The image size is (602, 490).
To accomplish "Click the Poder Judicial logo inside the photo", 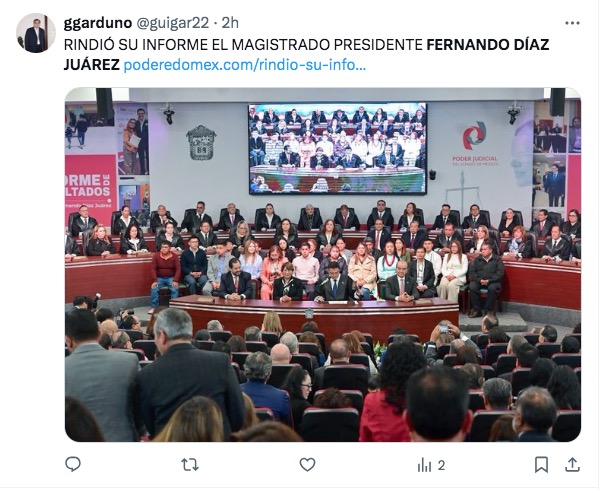I will pos(475,144).
